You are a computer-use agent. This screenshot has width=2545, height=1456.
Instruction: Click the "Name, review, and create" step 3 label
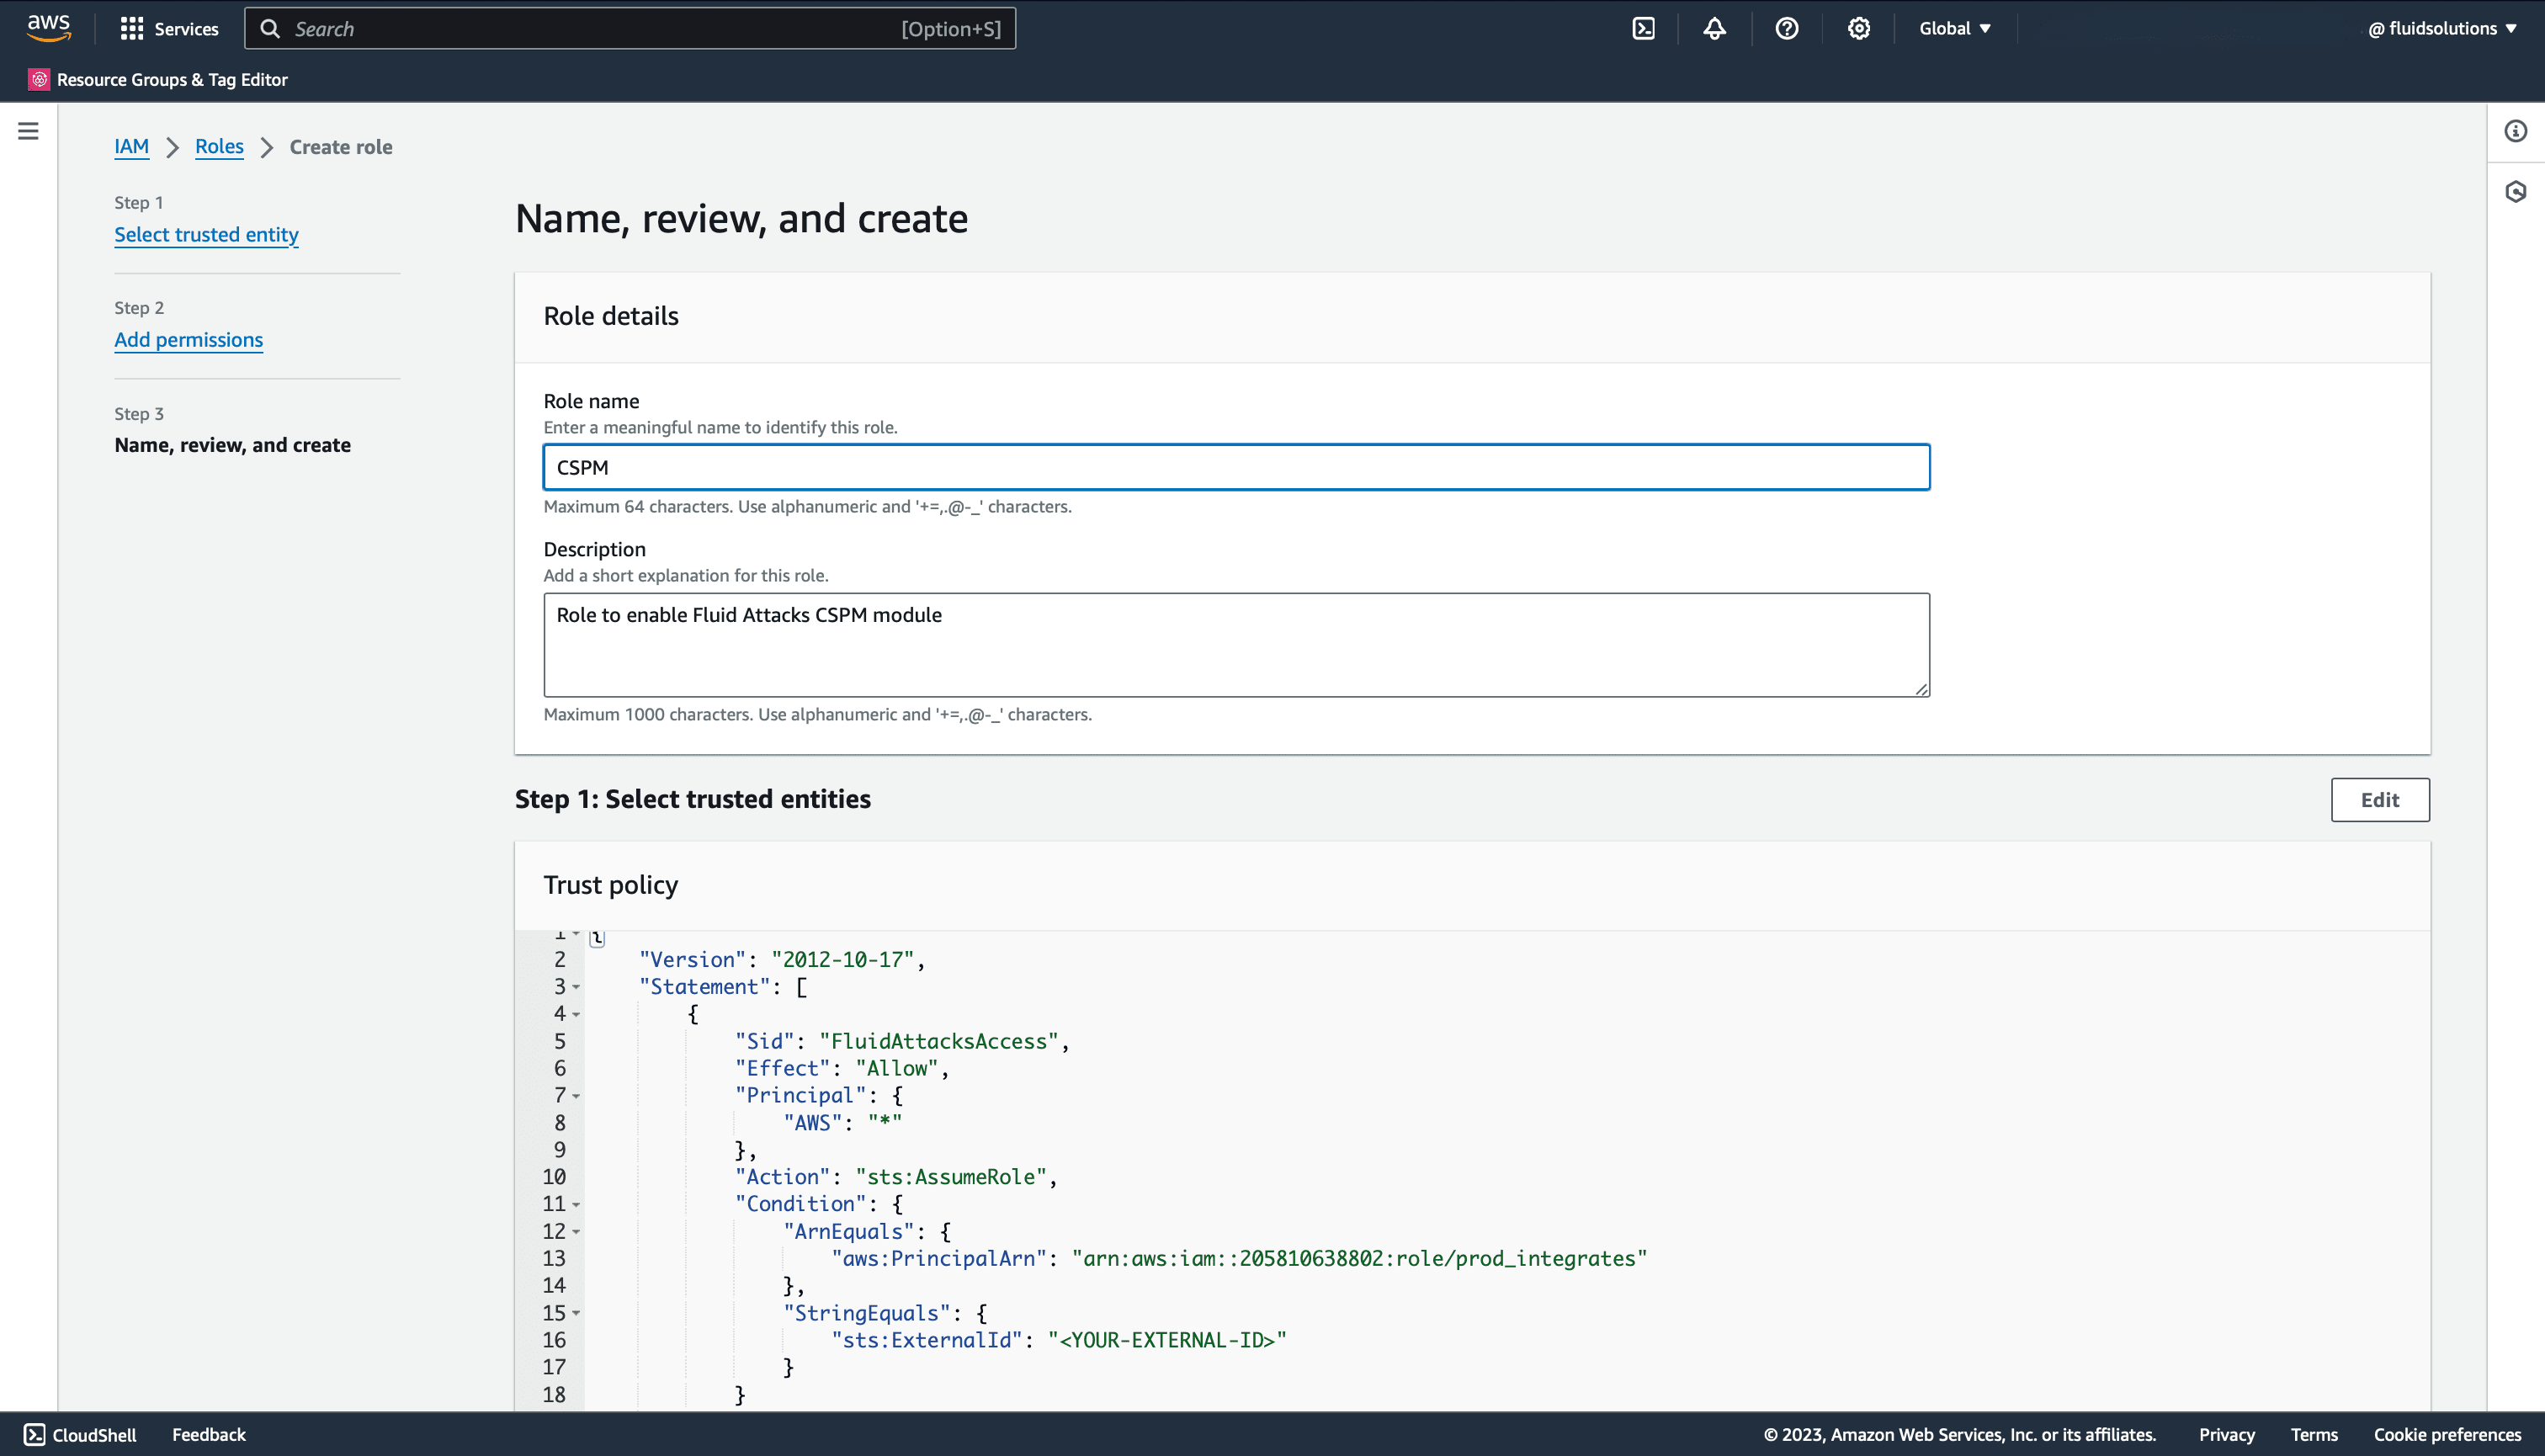[232, 445]
